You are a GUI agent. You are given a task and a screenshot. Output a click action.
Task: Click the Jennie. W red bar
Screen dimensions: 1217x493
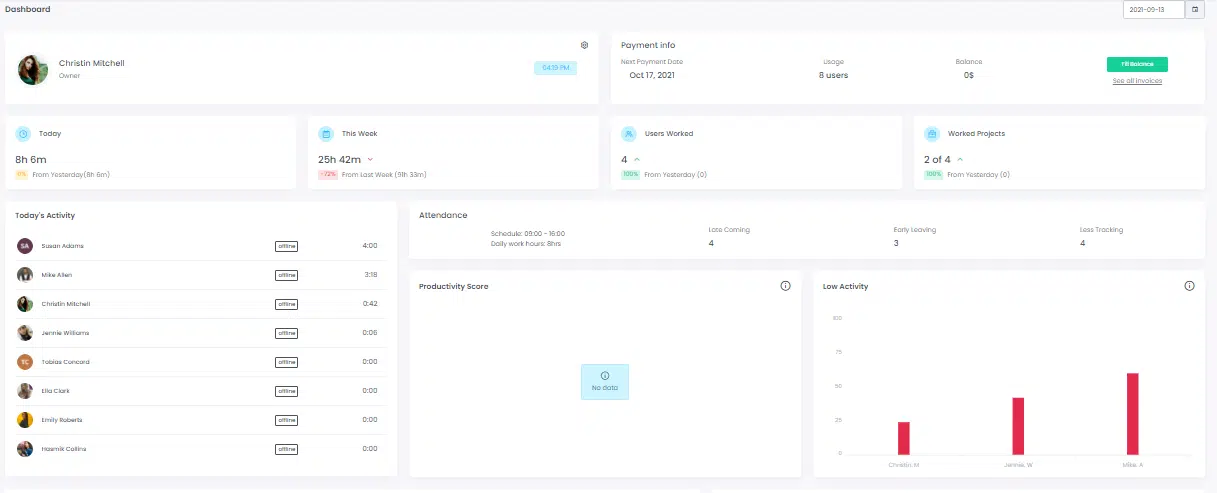1018,426
